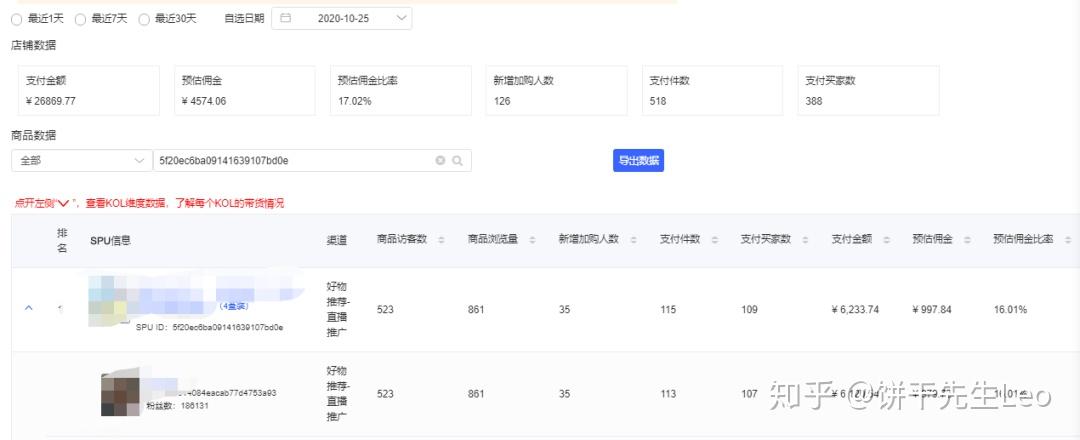Click the 店铺数据 section heading

[34, 45]
